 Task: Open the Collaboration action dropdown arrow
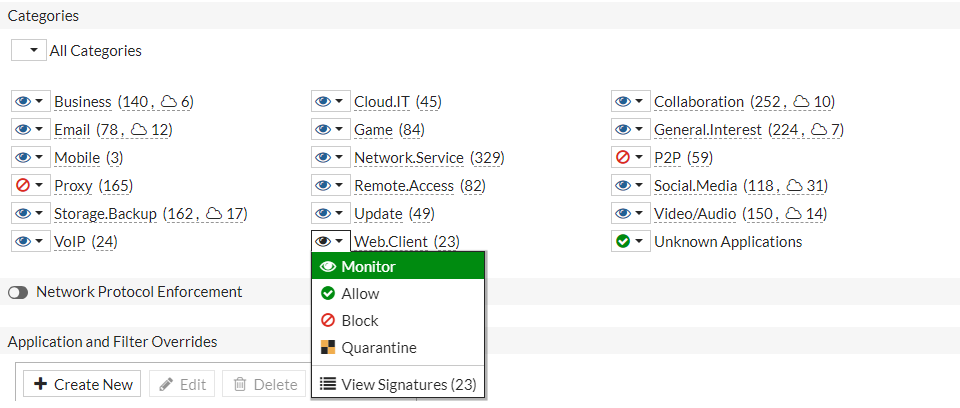[x=639, y=102]
